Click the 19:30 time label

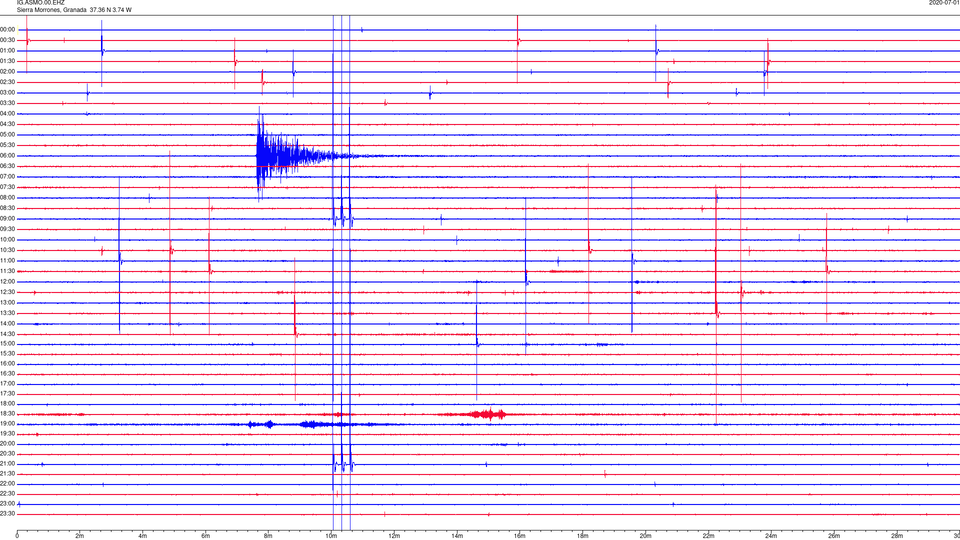8,433
